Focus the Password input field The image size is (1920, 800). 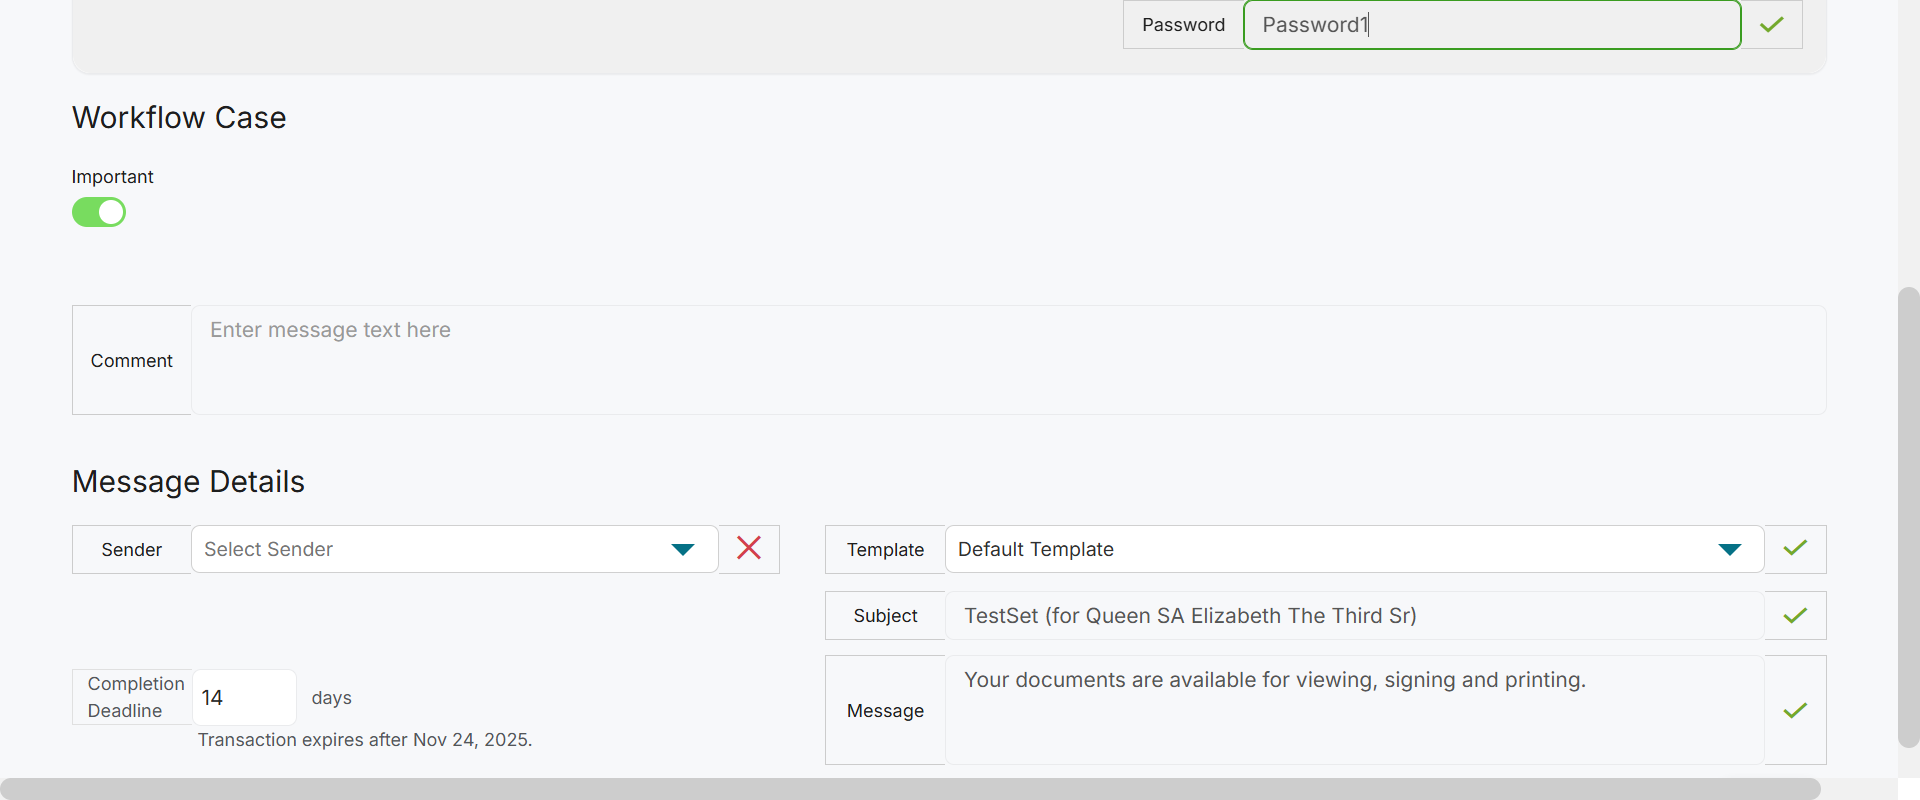(1490, 25)
